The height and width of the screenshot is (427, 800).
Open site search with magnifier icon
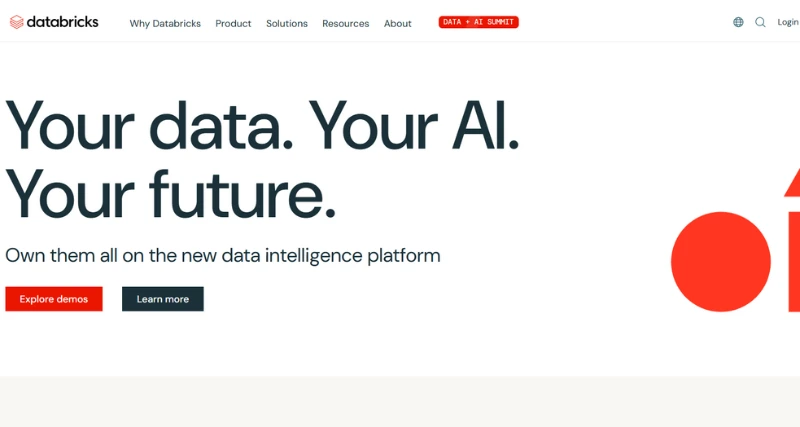pos(760,22)
